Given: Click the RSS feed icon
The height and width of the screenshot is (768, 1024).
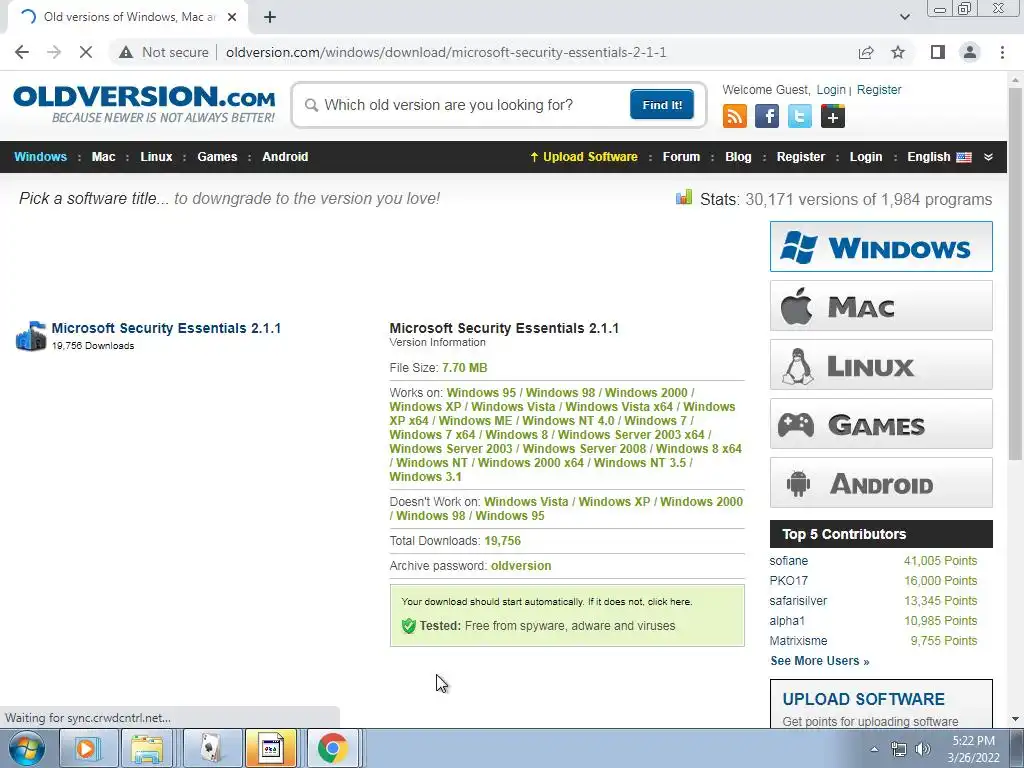Looking at the screenshot, I should tap(734, 116).
